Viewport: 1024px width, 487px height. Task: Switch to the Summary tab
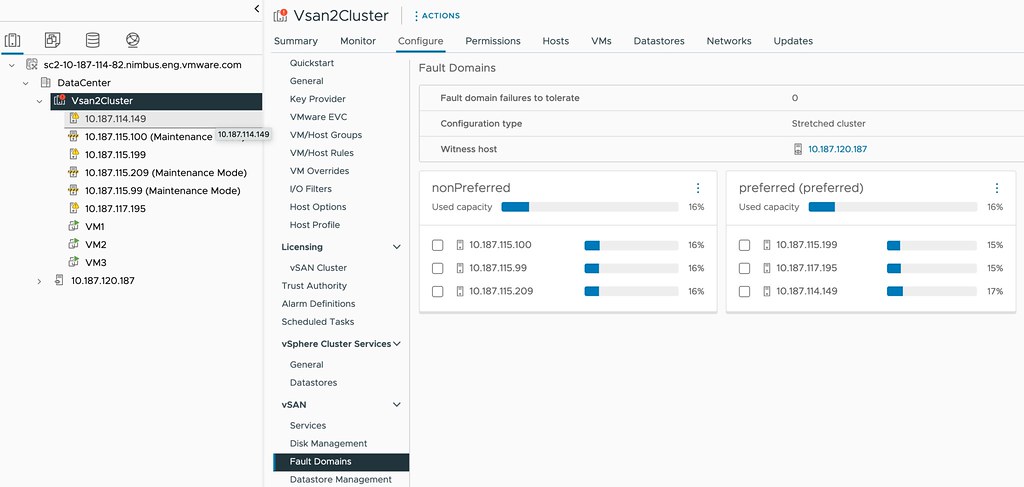(x=296, y=40)
